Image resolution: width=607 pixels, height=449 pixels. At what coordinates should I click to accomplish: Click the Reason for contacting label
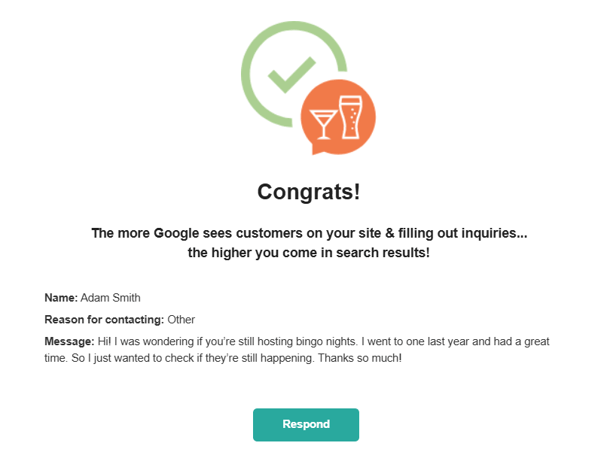[104, 320]
